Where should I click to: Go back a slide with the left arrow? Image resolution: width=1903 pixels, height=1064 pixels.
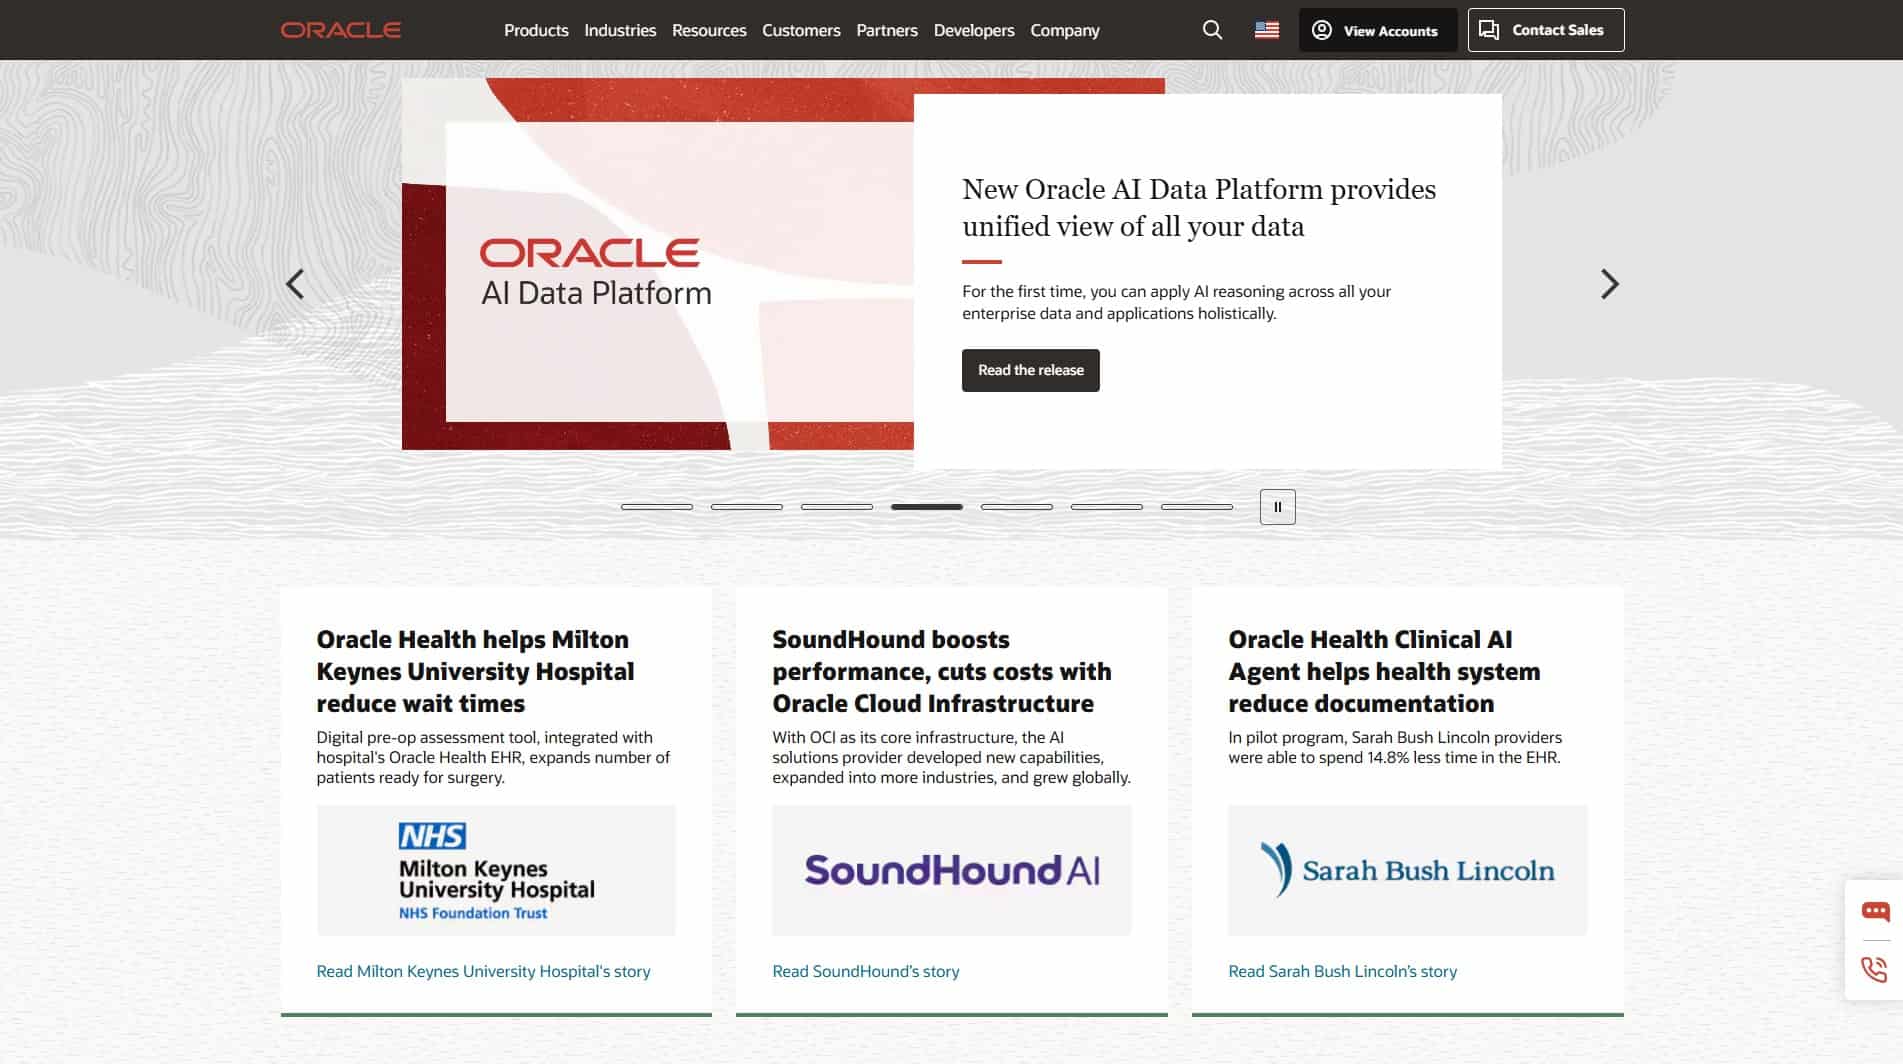pos(295,284)
